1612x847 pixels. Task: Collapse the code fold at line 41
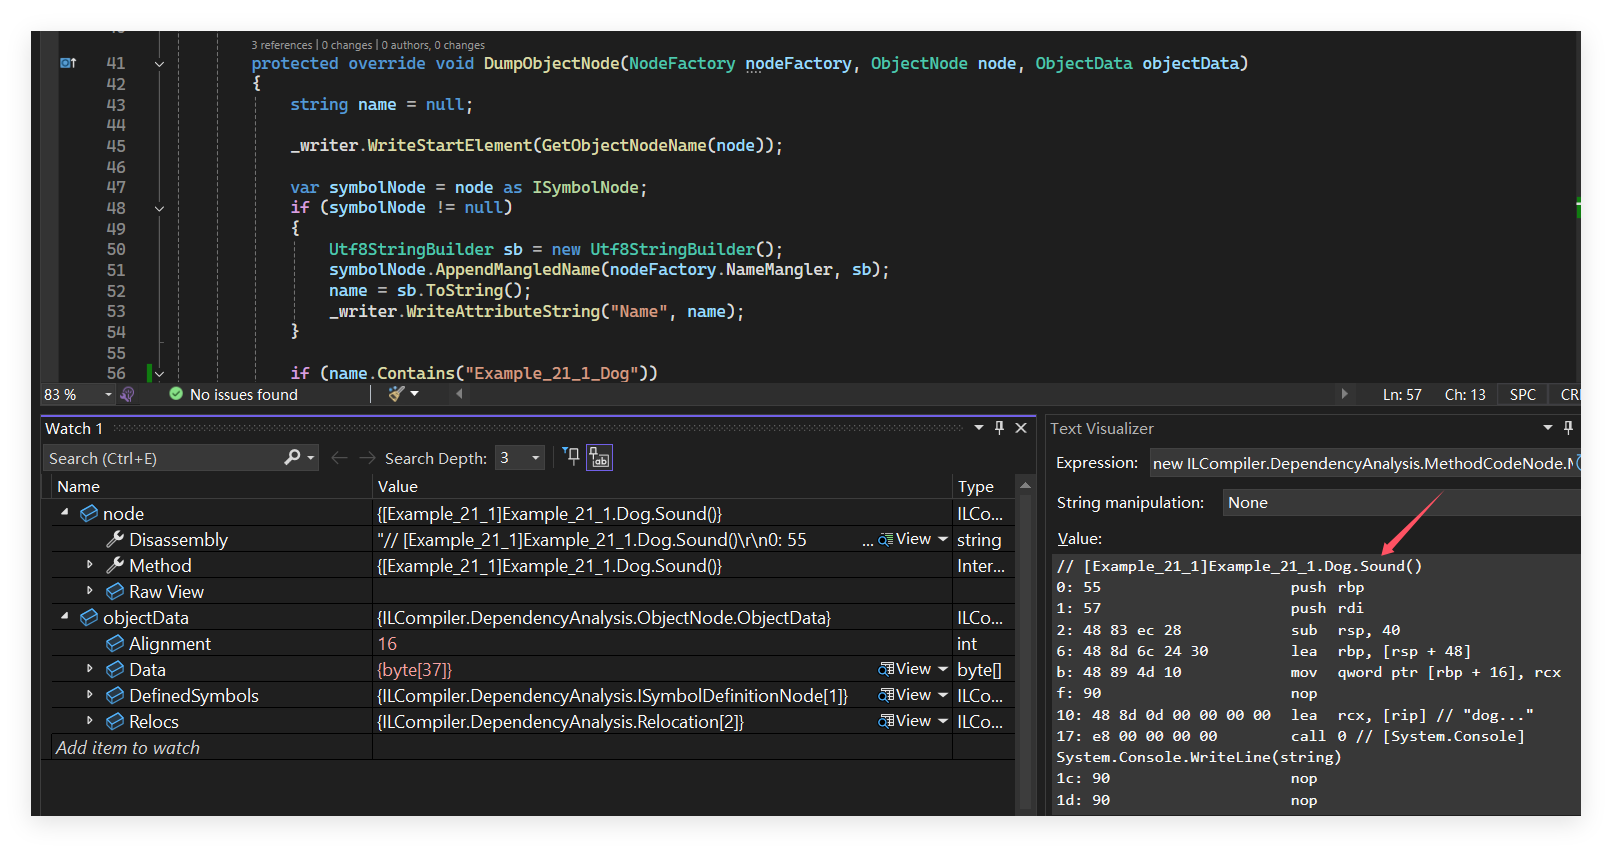point(159,64)
